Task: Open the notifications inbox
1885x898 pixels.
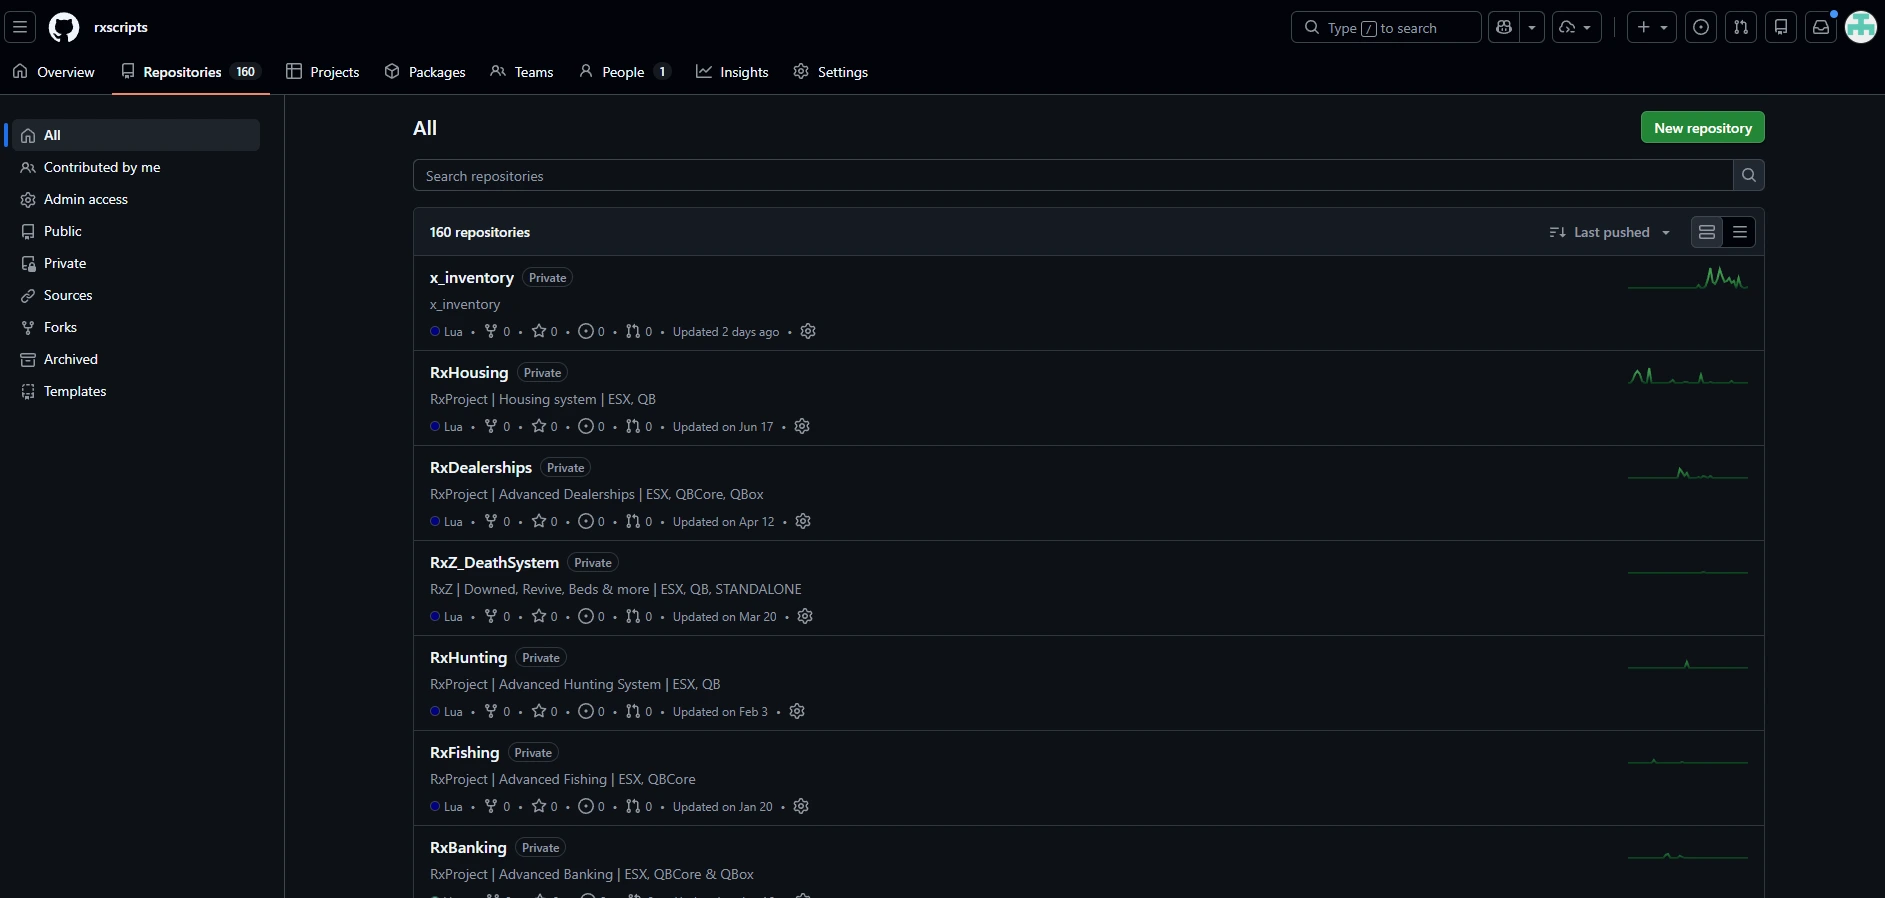Action: tap(1821, 27)
